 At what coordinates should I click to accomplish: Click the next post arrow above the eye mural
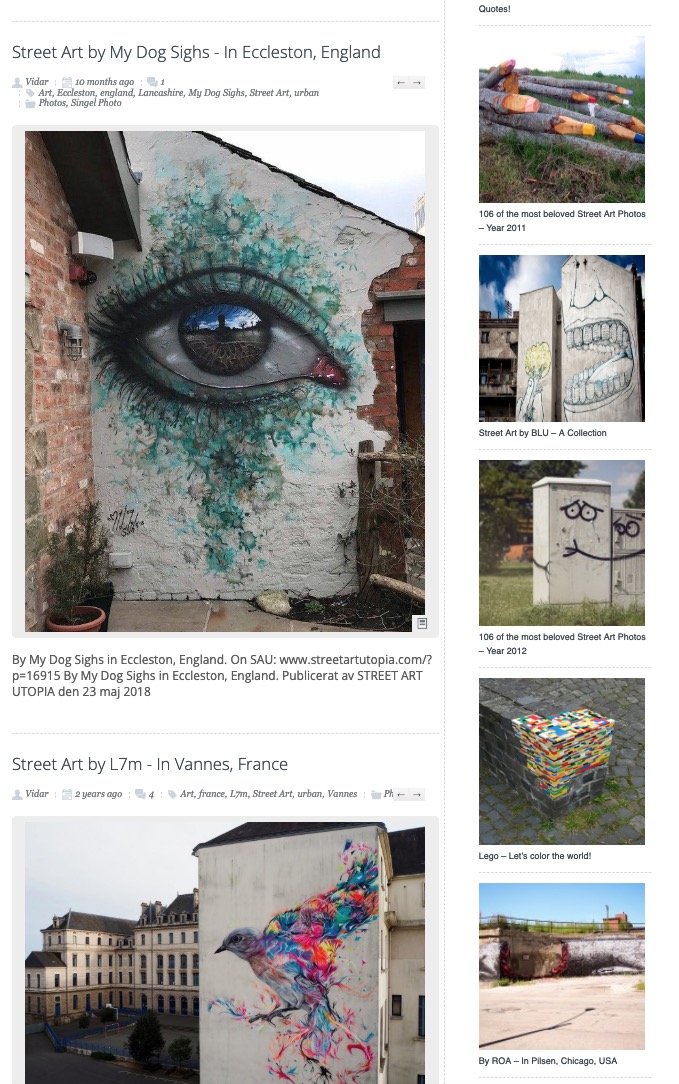[x=417, y=83]
